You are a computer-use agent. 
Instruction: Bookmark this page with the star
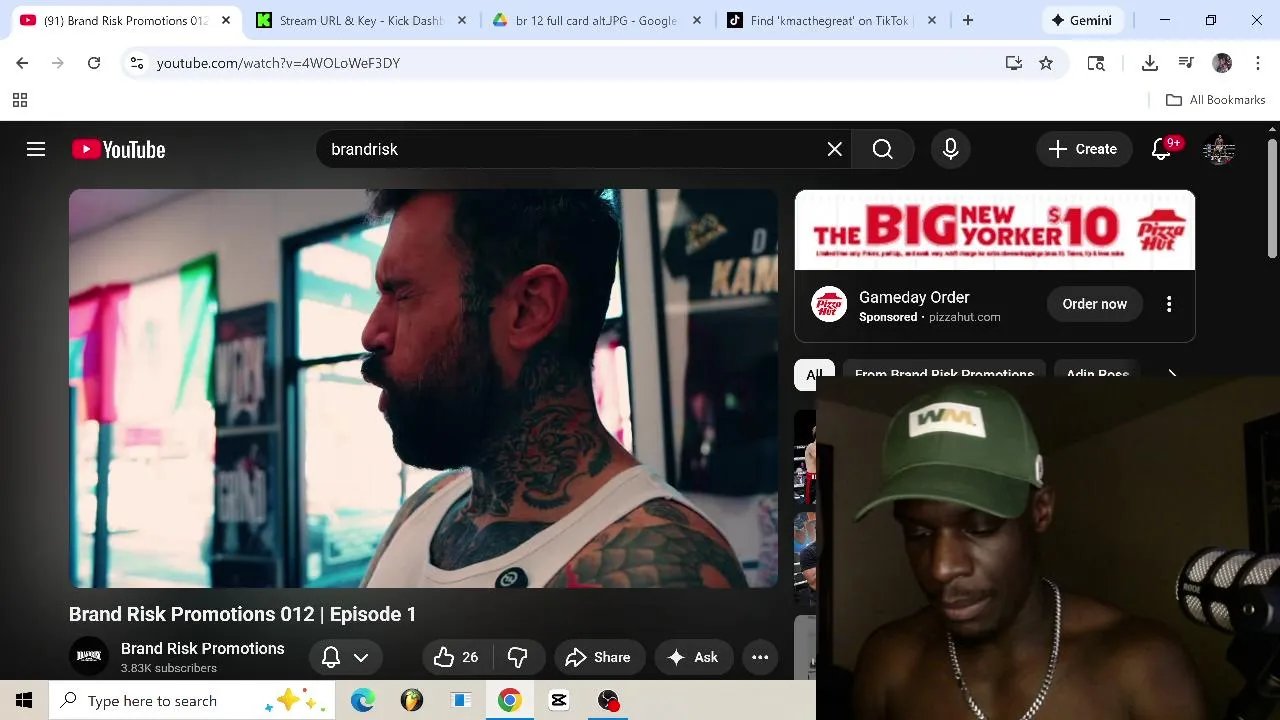(x=1046, y=63)
